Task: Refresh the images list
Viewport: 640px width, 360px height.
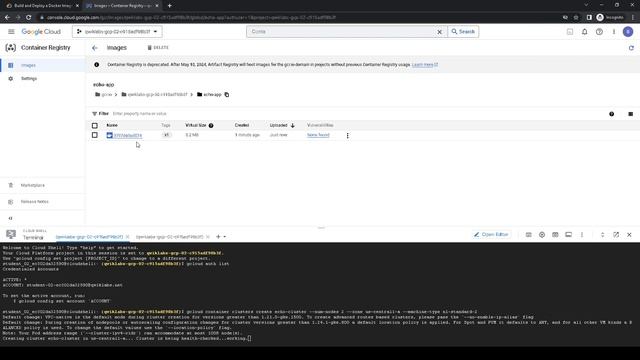Action: [x=631, y=48]
